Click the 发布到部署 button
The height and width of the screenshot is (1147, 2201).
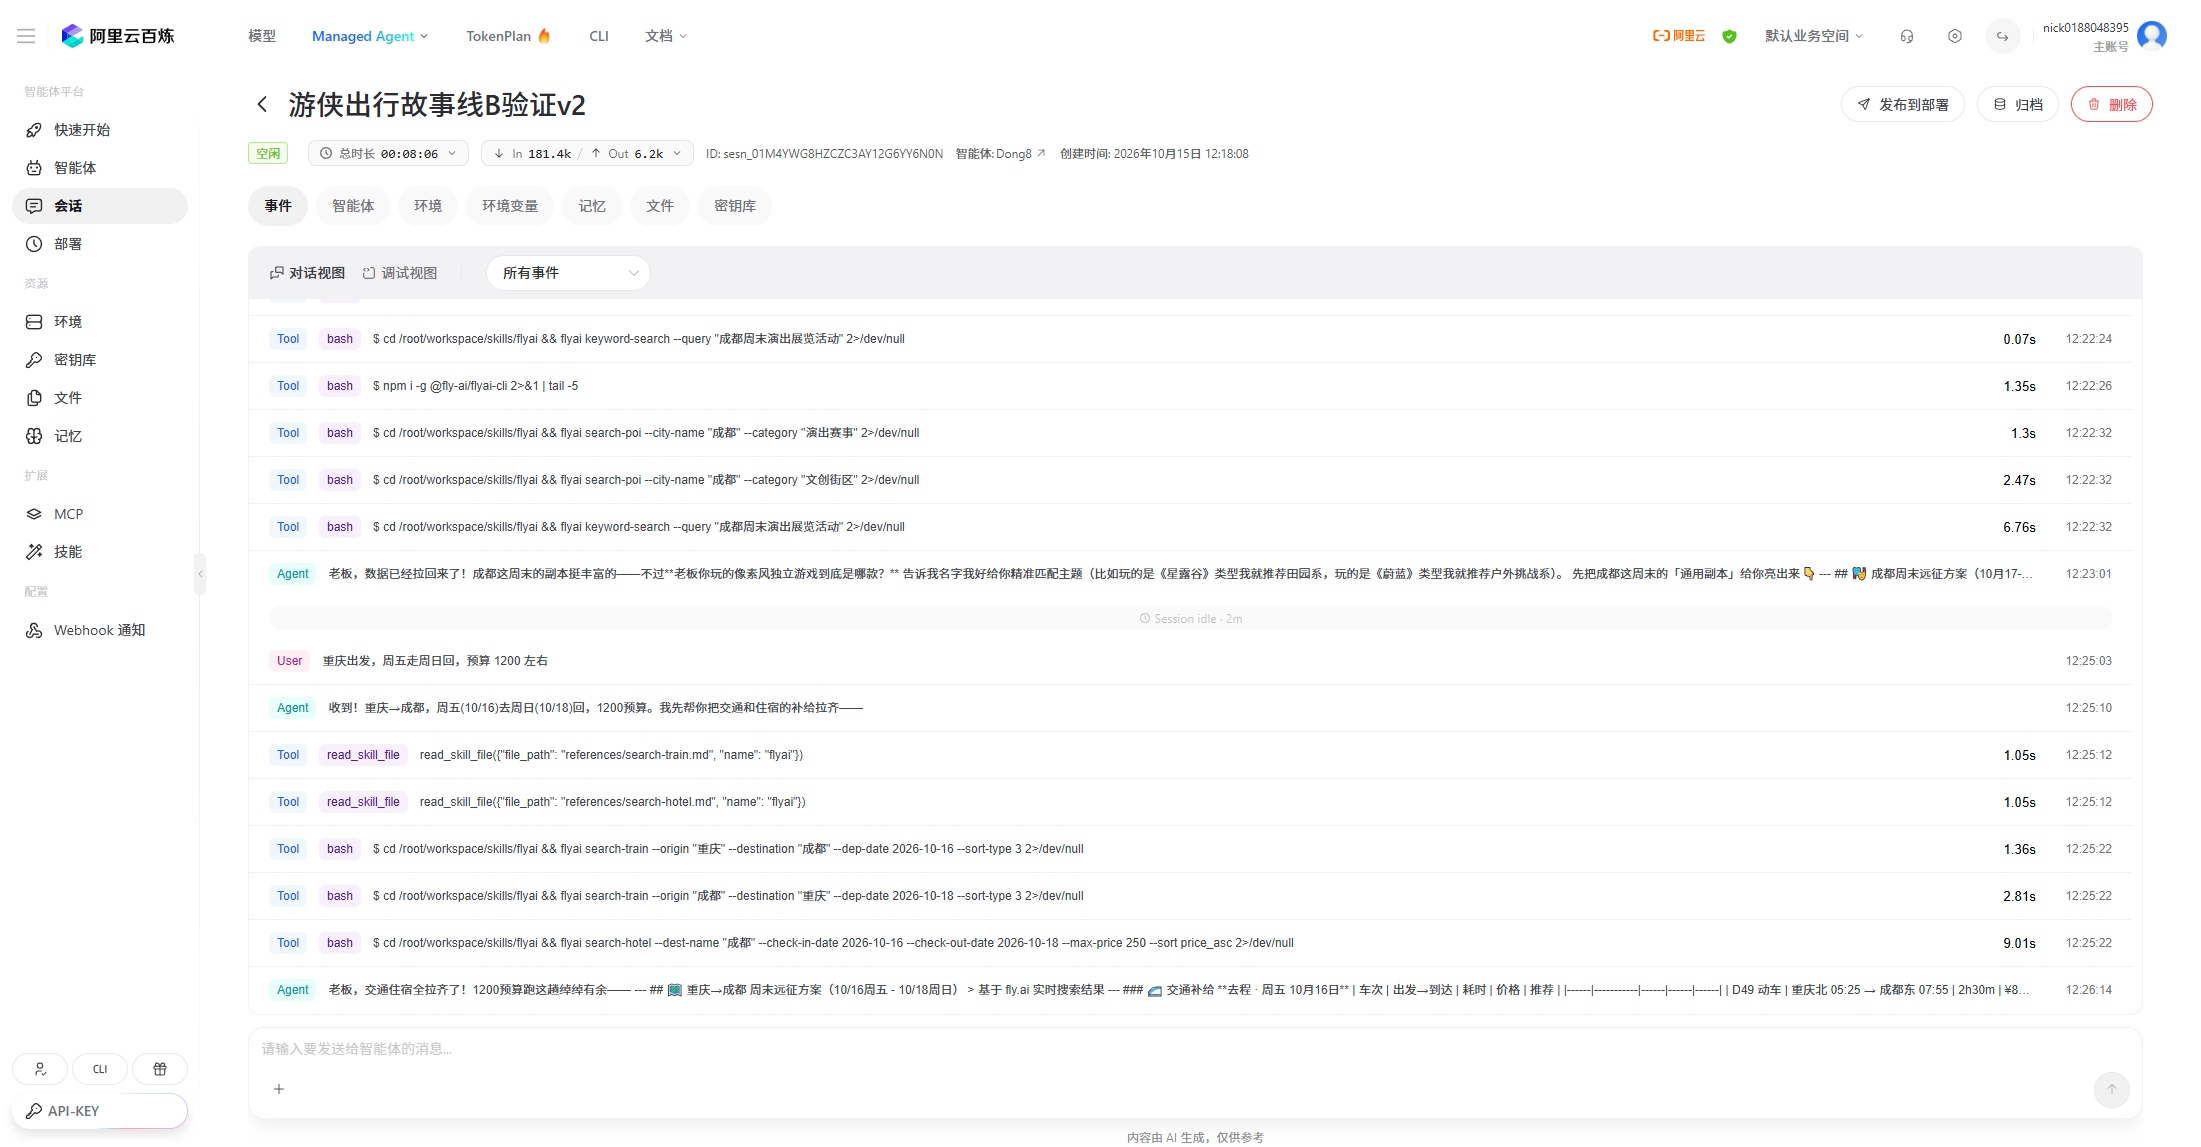1903,104
